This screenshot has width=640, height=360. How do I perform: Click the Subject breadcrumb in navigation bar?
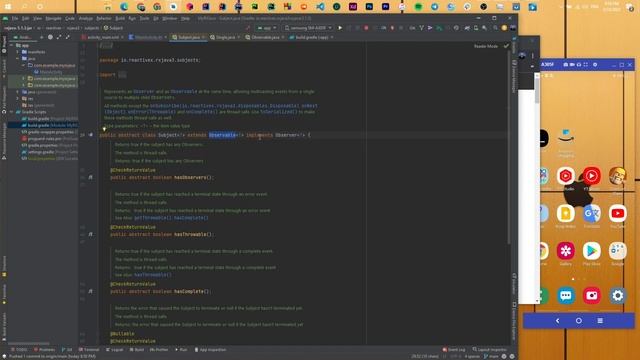[113, 28]
